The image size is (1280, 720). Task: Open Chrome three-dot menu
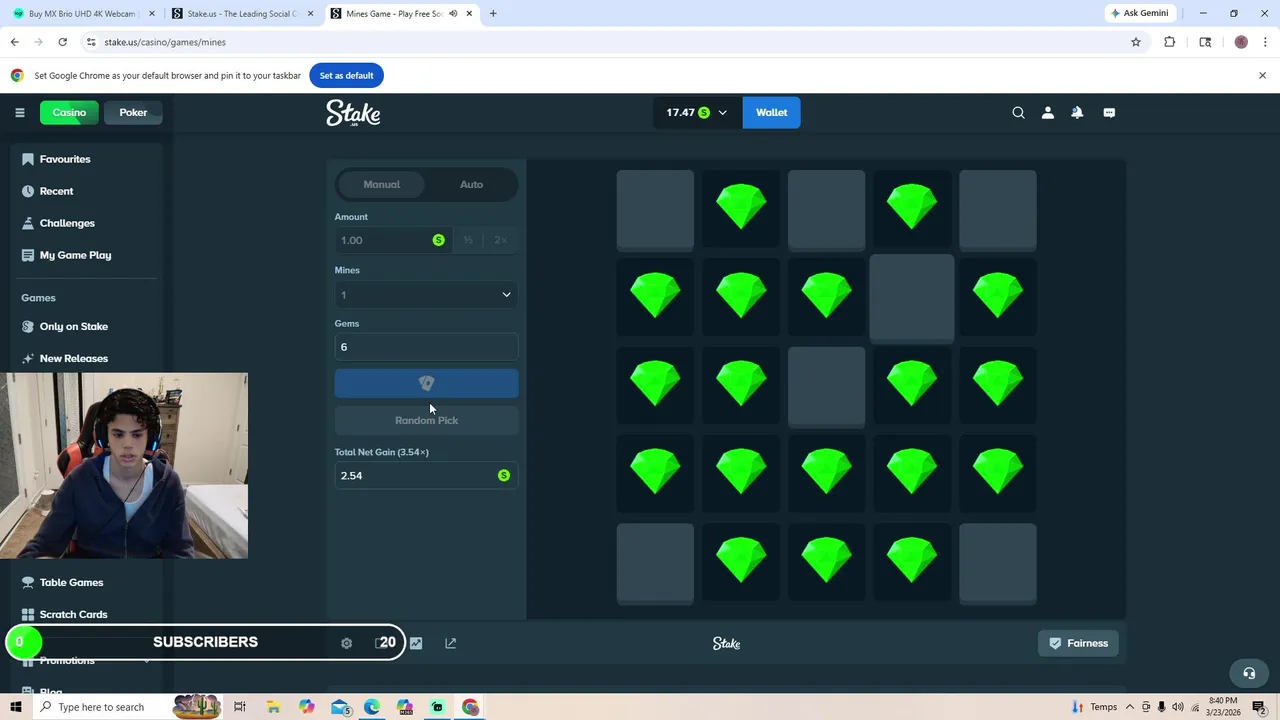click(x=1265, y=42)
